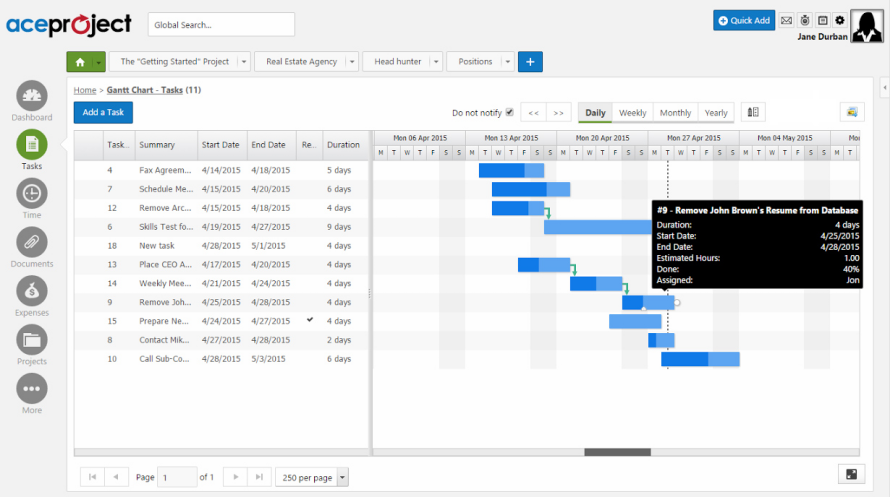890x497 pixels.
Task: Go to Documents via paperclip icon
Action: click(x=32, y=242)
